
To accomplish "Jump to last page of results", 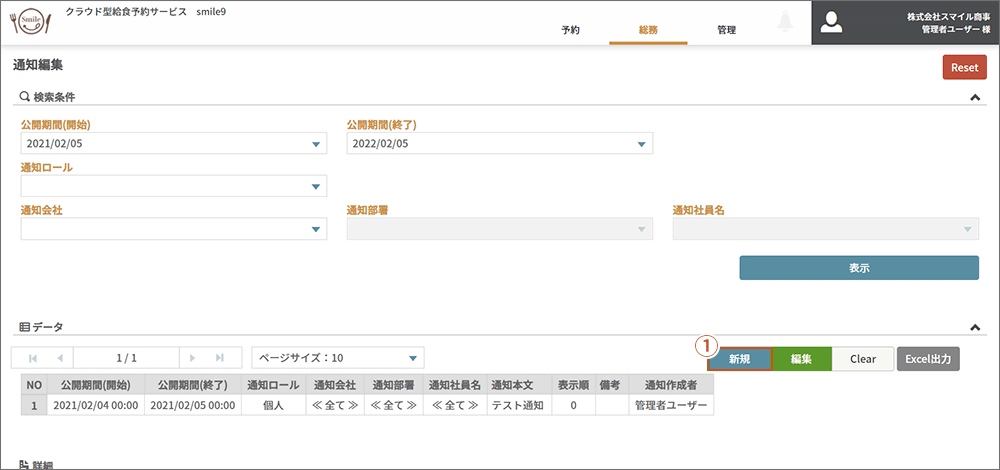I will (220, 358).
